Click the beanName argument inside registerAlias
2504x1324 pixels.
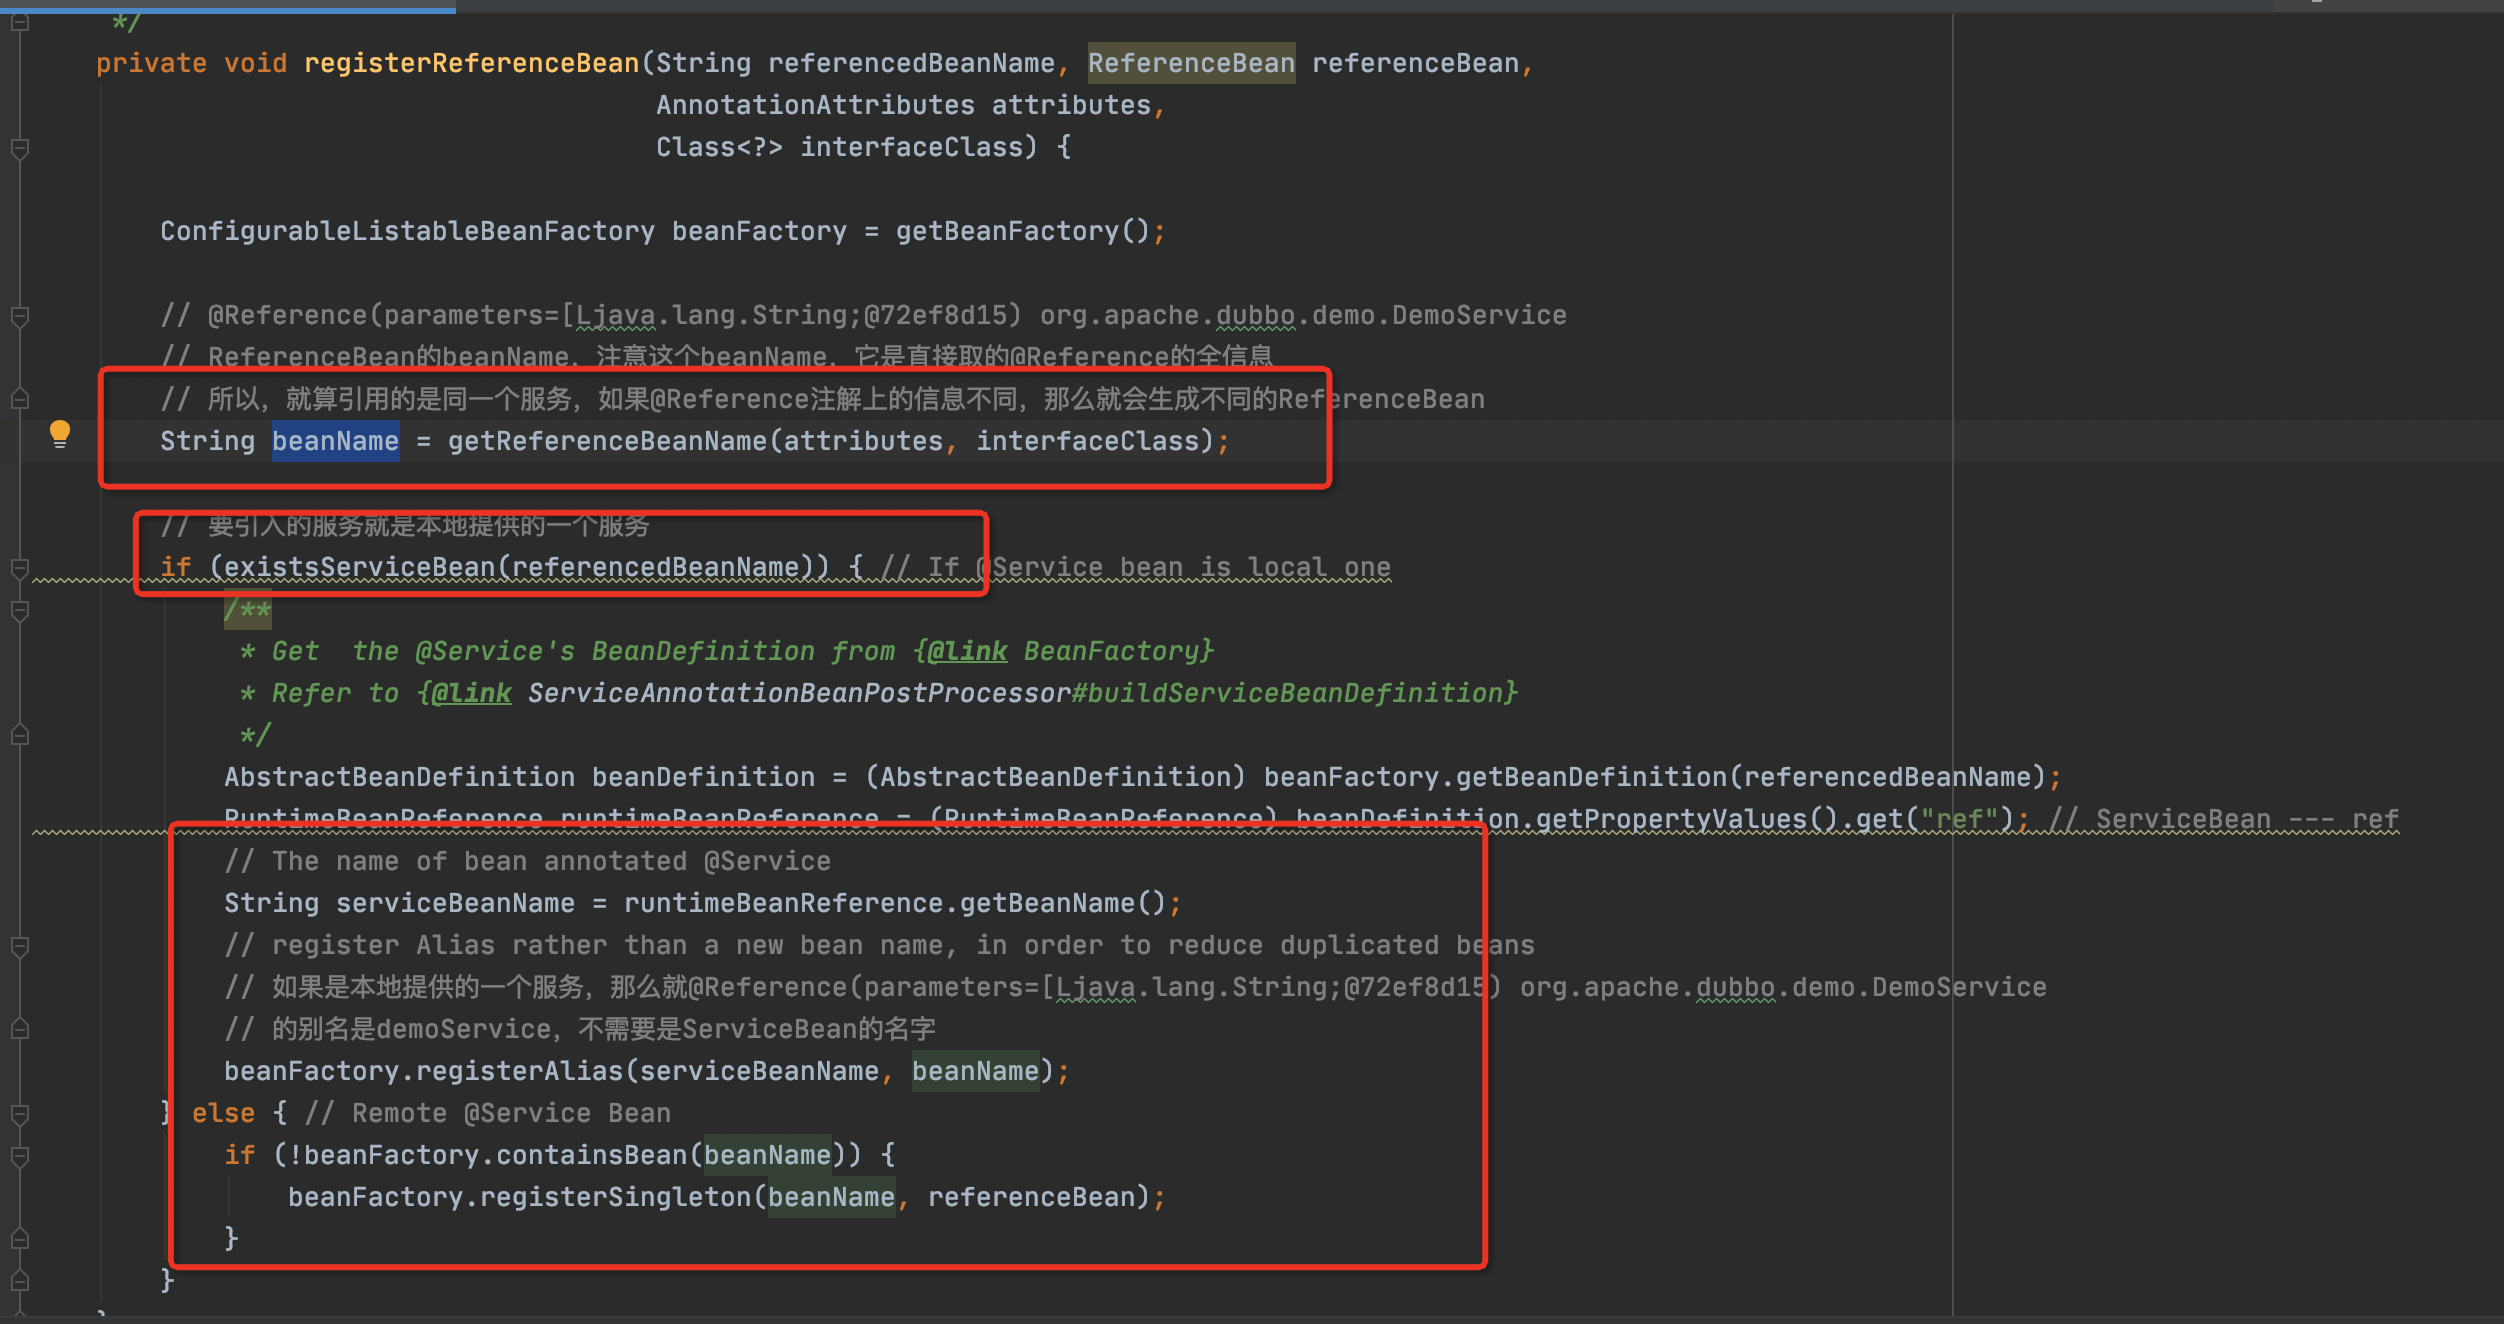coord(975,1071)
